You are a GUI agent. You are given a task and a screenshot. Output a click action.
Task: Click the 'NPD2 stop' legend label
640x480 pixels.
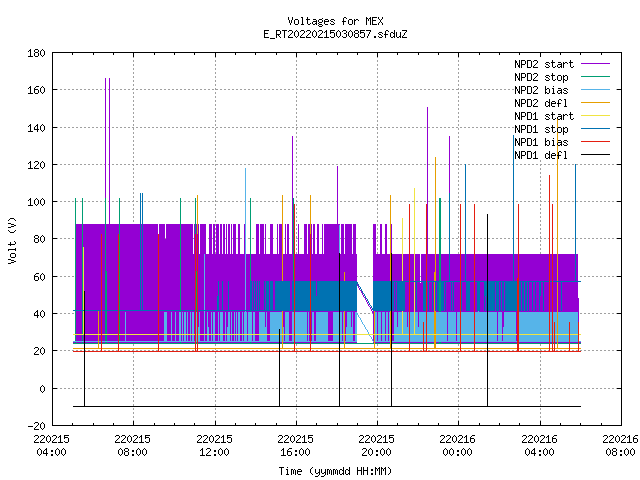[x=541, y=77]
